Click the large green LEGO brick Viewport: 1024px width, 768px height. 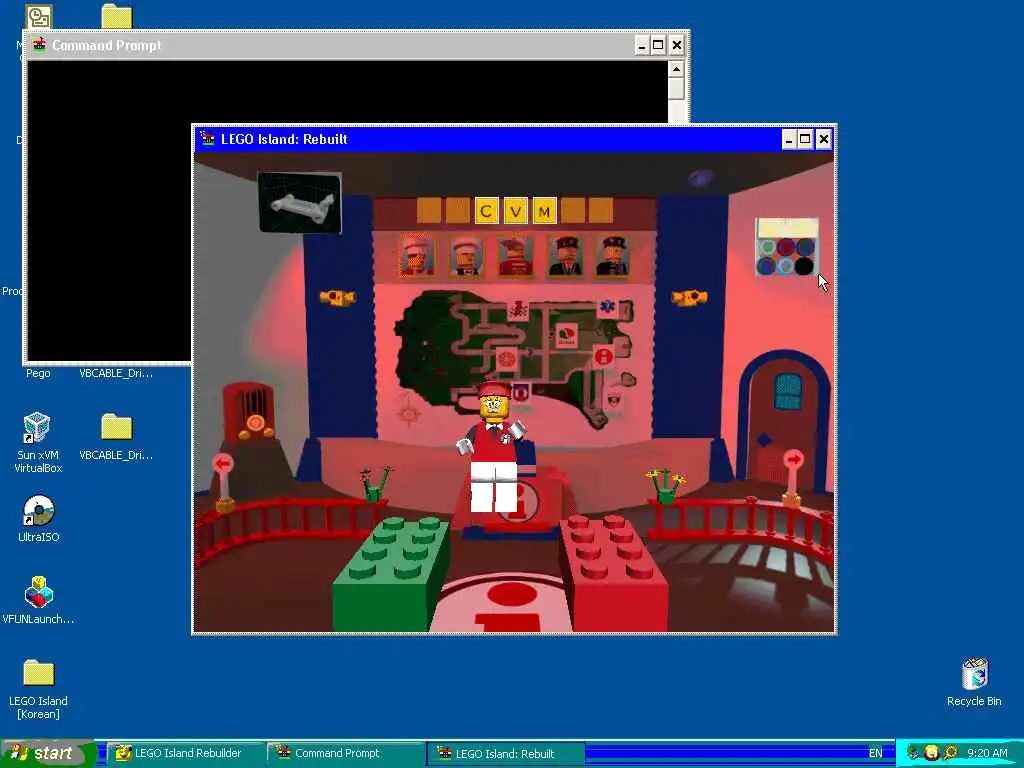coord(392,573)
